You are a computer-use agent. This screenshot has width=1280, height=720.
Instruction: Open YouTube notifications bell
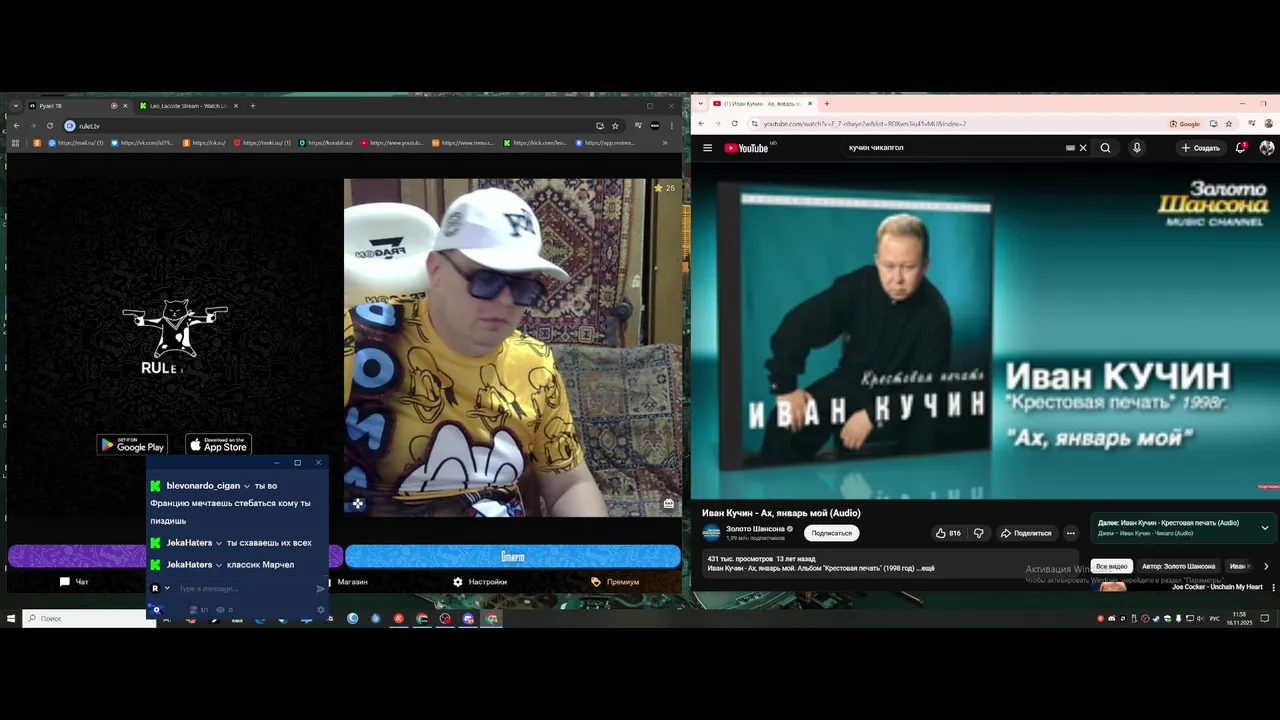pos(1240,148)
